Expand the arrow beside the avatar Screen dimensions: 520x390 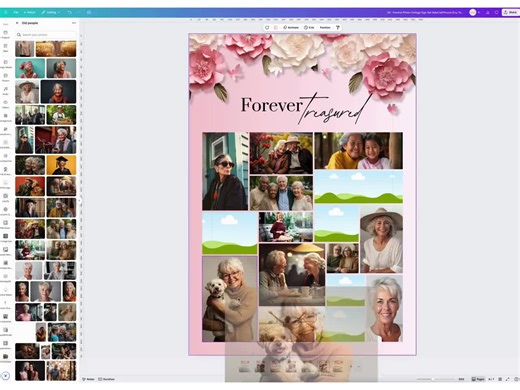click(x=479, y=12)
